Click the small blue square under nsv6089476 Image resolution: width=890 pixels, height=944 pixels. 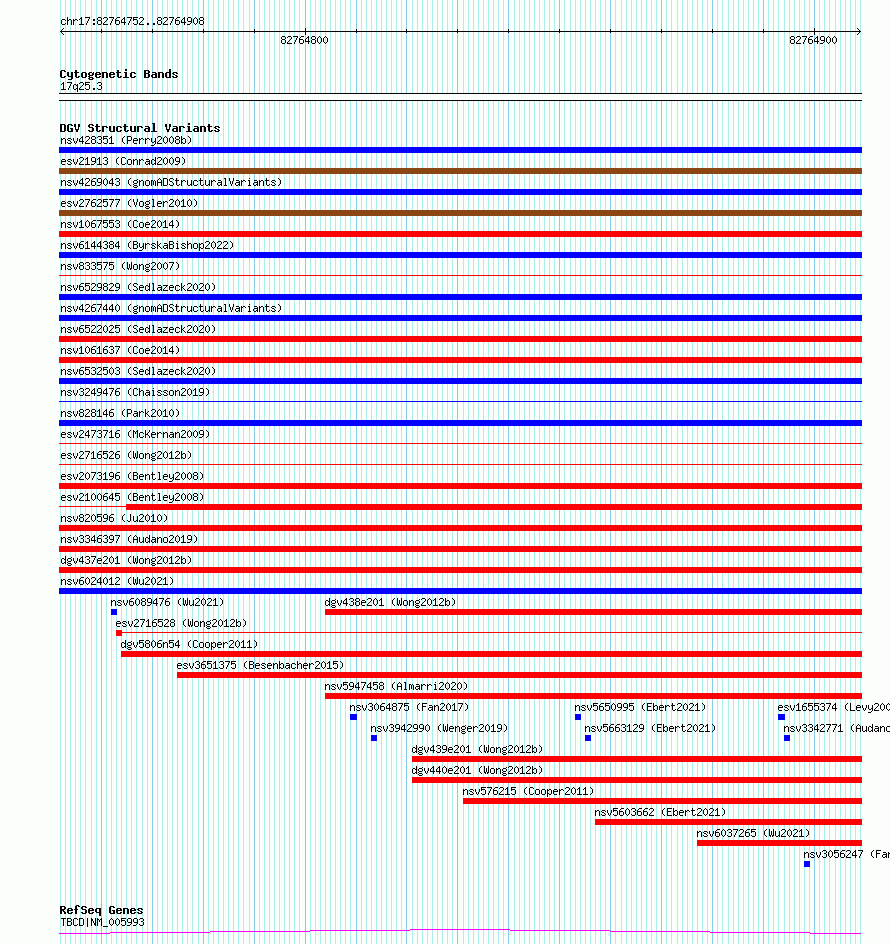[114, 612]
